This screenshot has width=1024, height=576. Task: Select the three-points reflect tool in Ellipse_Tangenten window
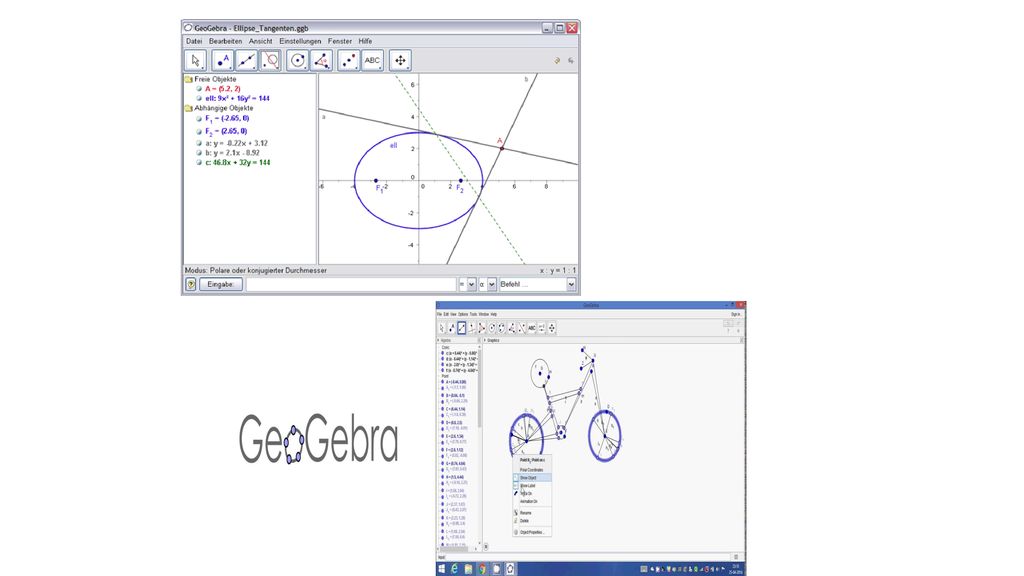point(349,60)
